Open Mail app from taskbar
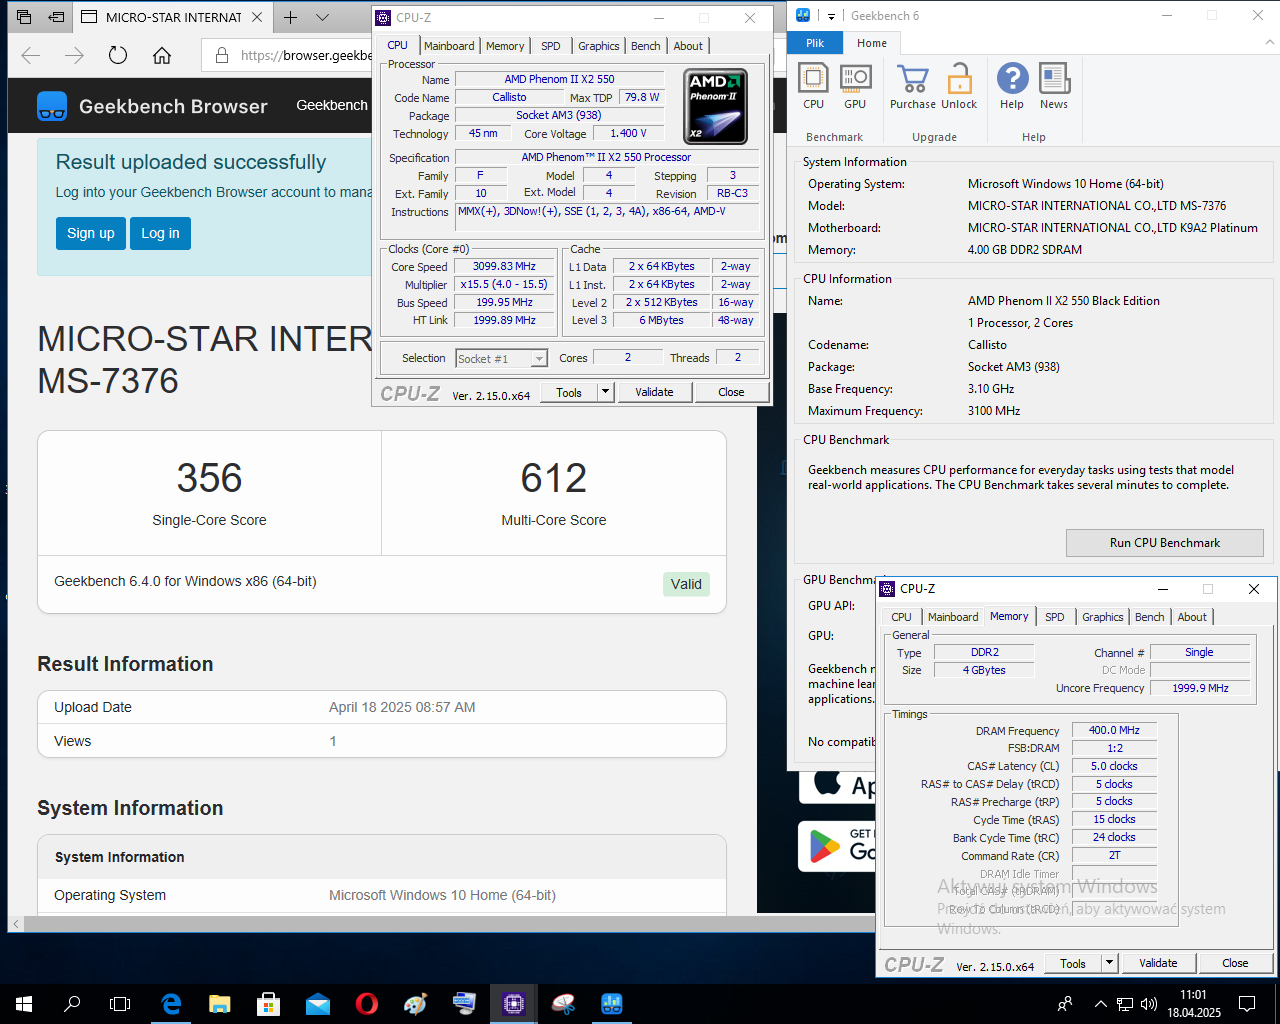This screenshot has width=1280, height=1024. (x=318, y=1004)
